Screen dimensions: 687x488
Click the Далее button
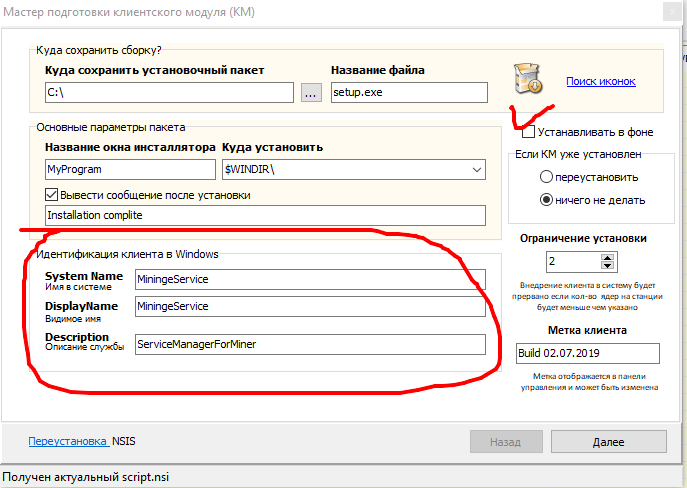(609, 442)
